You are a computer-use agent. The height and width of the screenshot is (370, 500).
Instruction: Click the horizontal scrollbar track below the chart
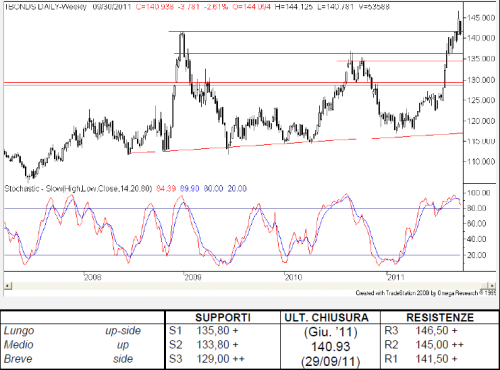247,286
